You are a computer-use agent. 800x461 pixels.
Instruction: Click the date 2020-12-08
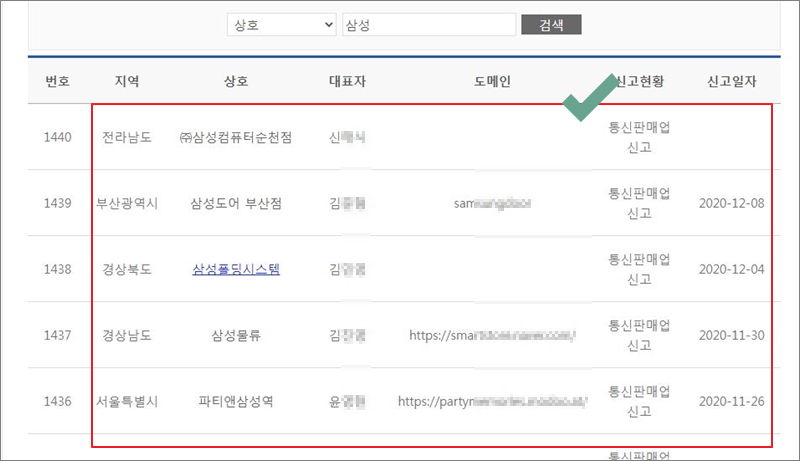point(731,203)
